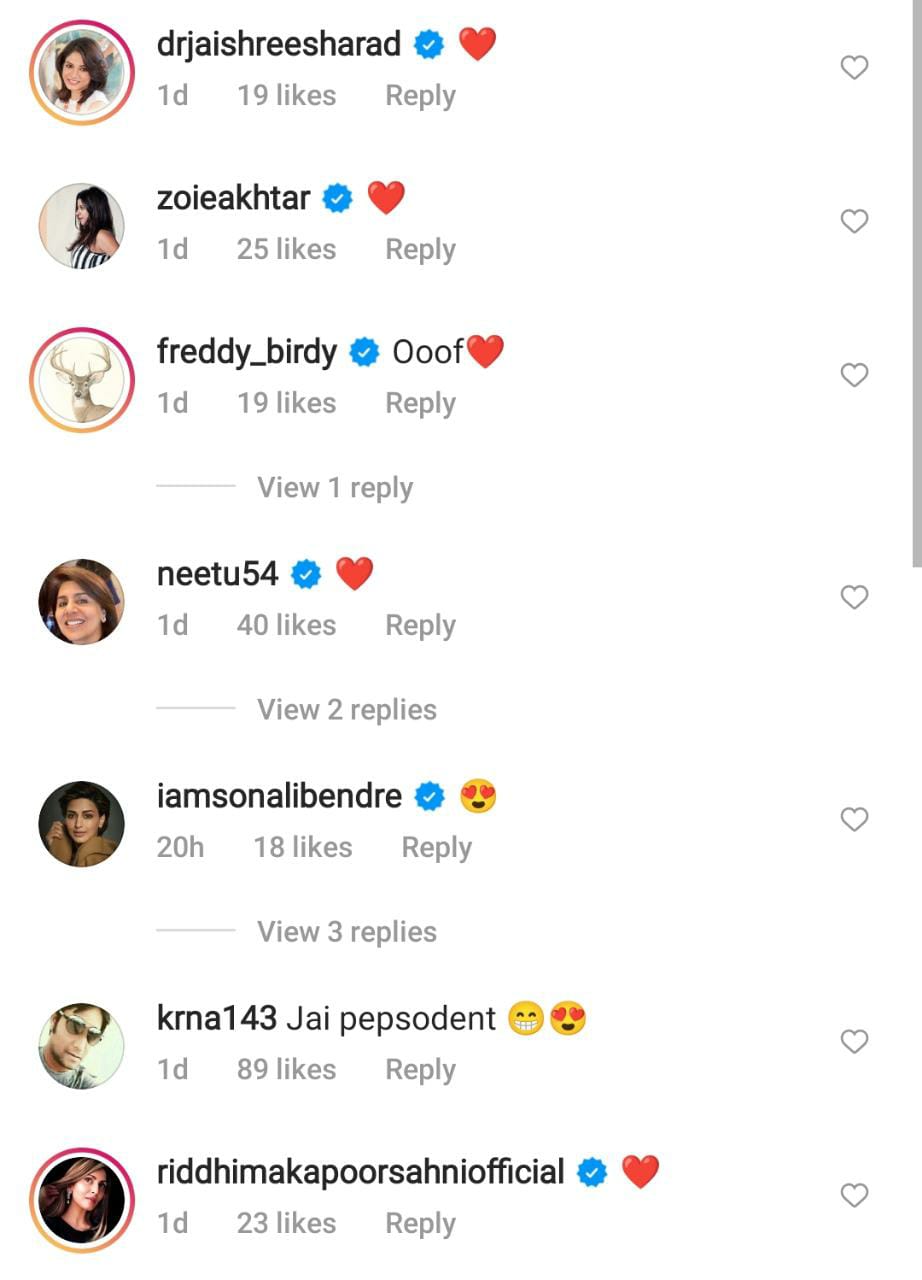922x1280 pixels.
Task: Reply to neetu54's comment
Action: 420,626
